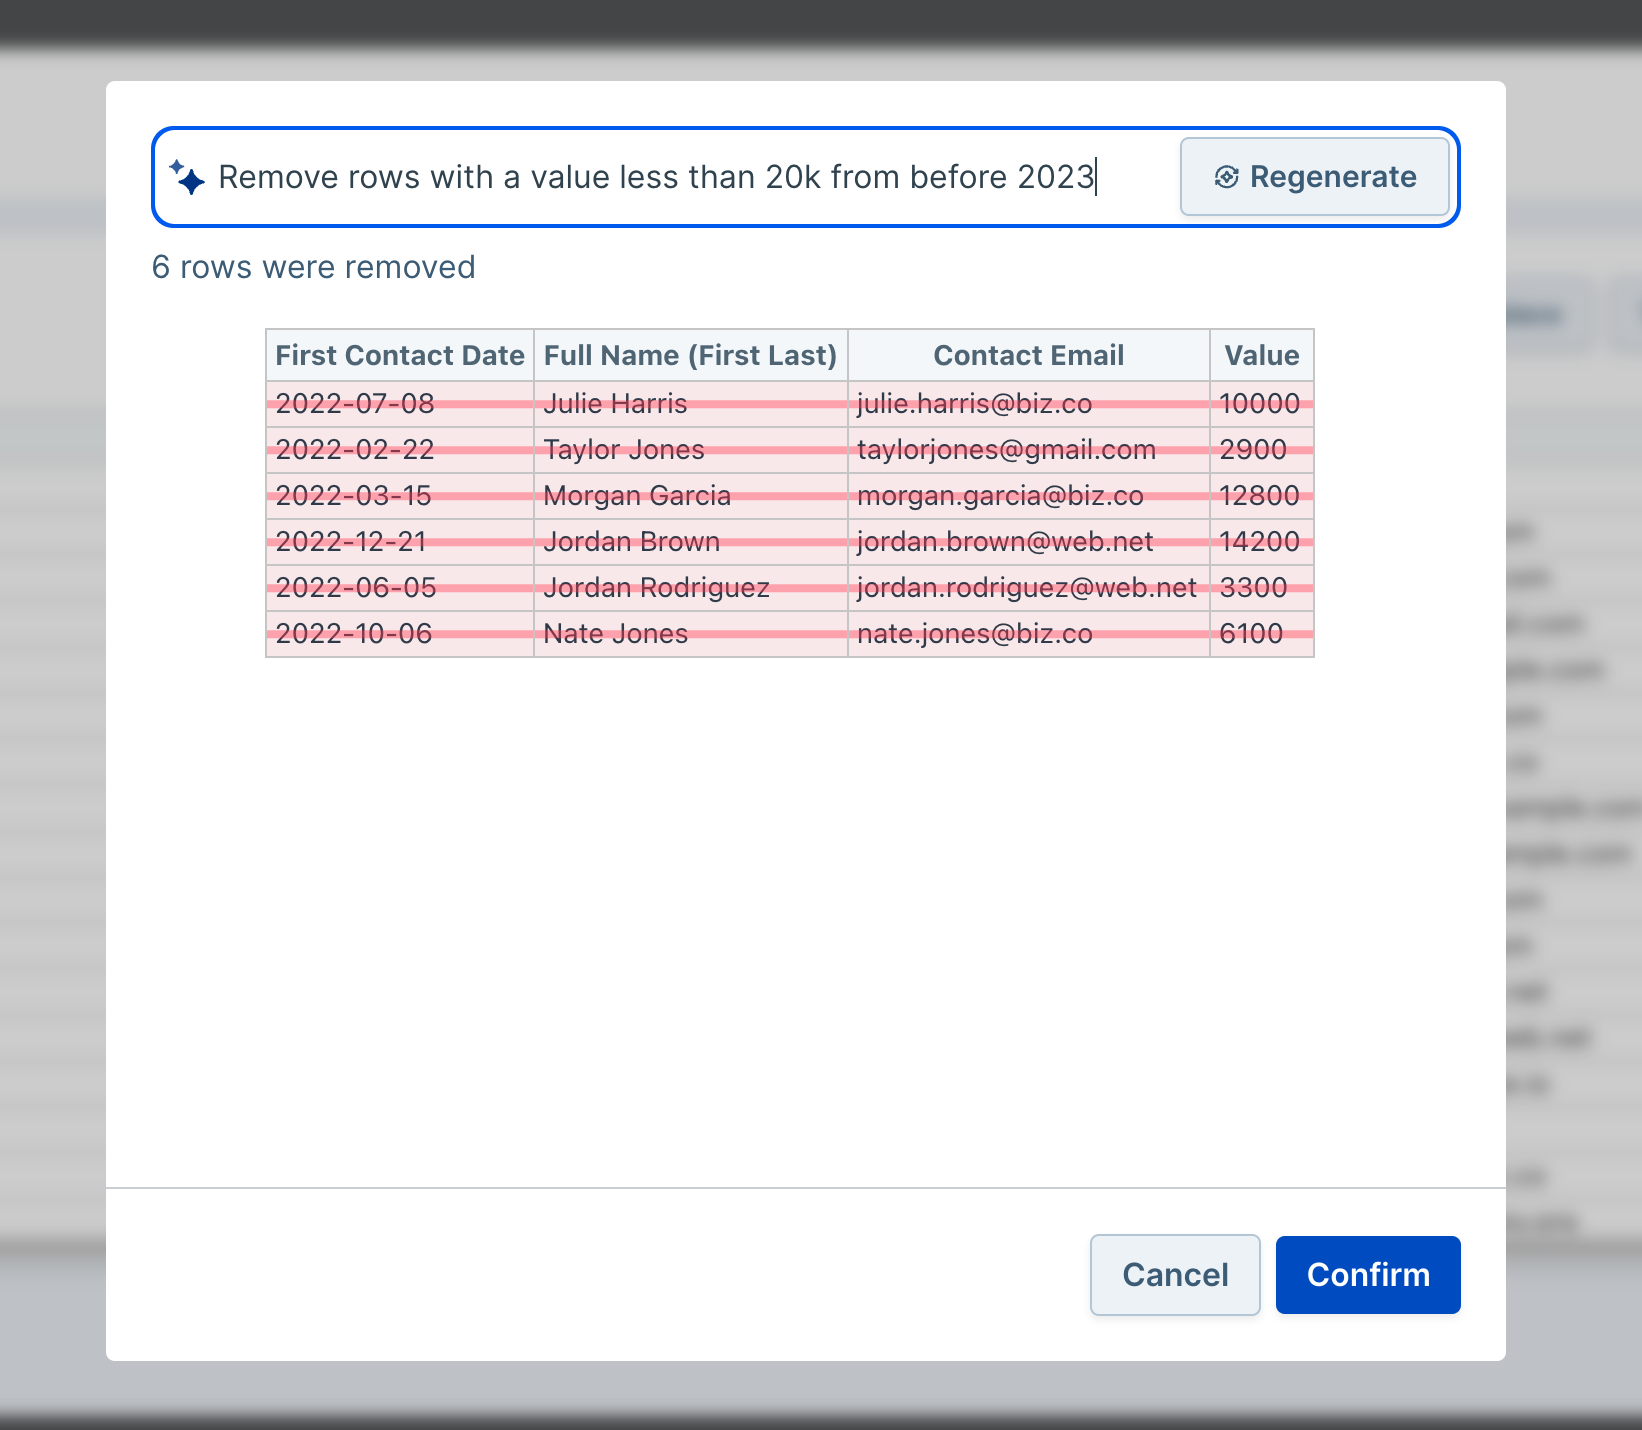Click the First Contact Date column header

(400, 355)
